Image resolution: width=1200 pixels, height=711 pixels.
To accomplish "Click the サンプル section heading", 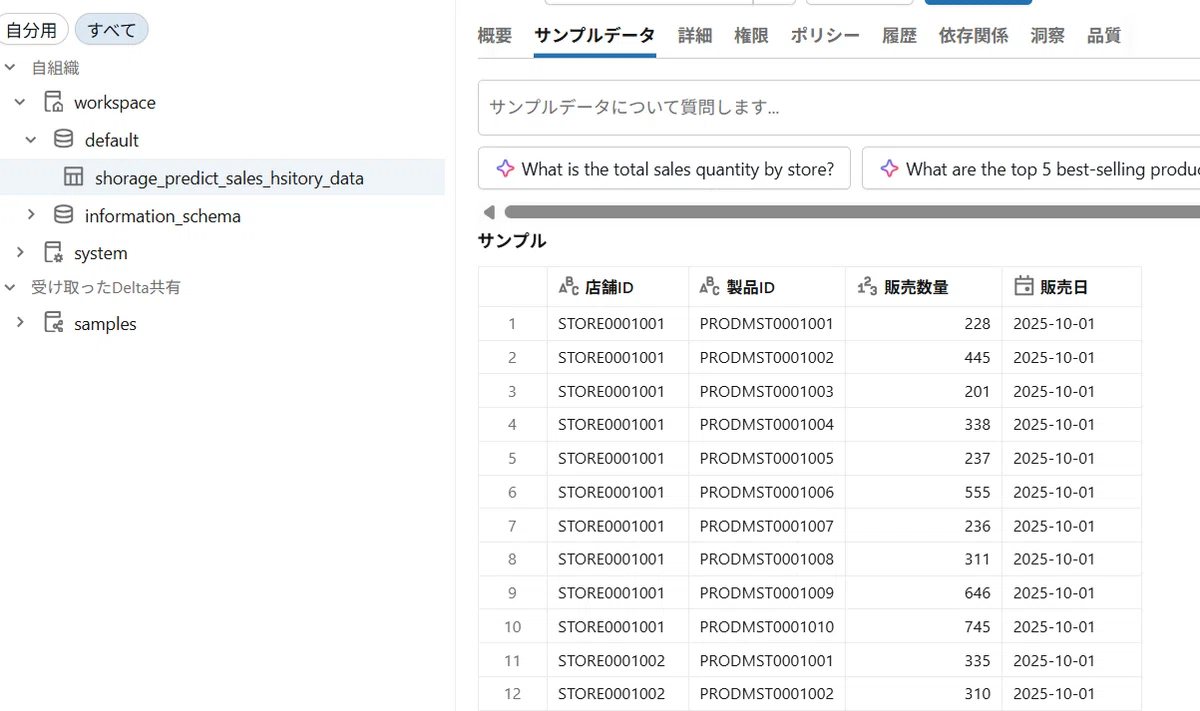I will (x=512, y=240).
